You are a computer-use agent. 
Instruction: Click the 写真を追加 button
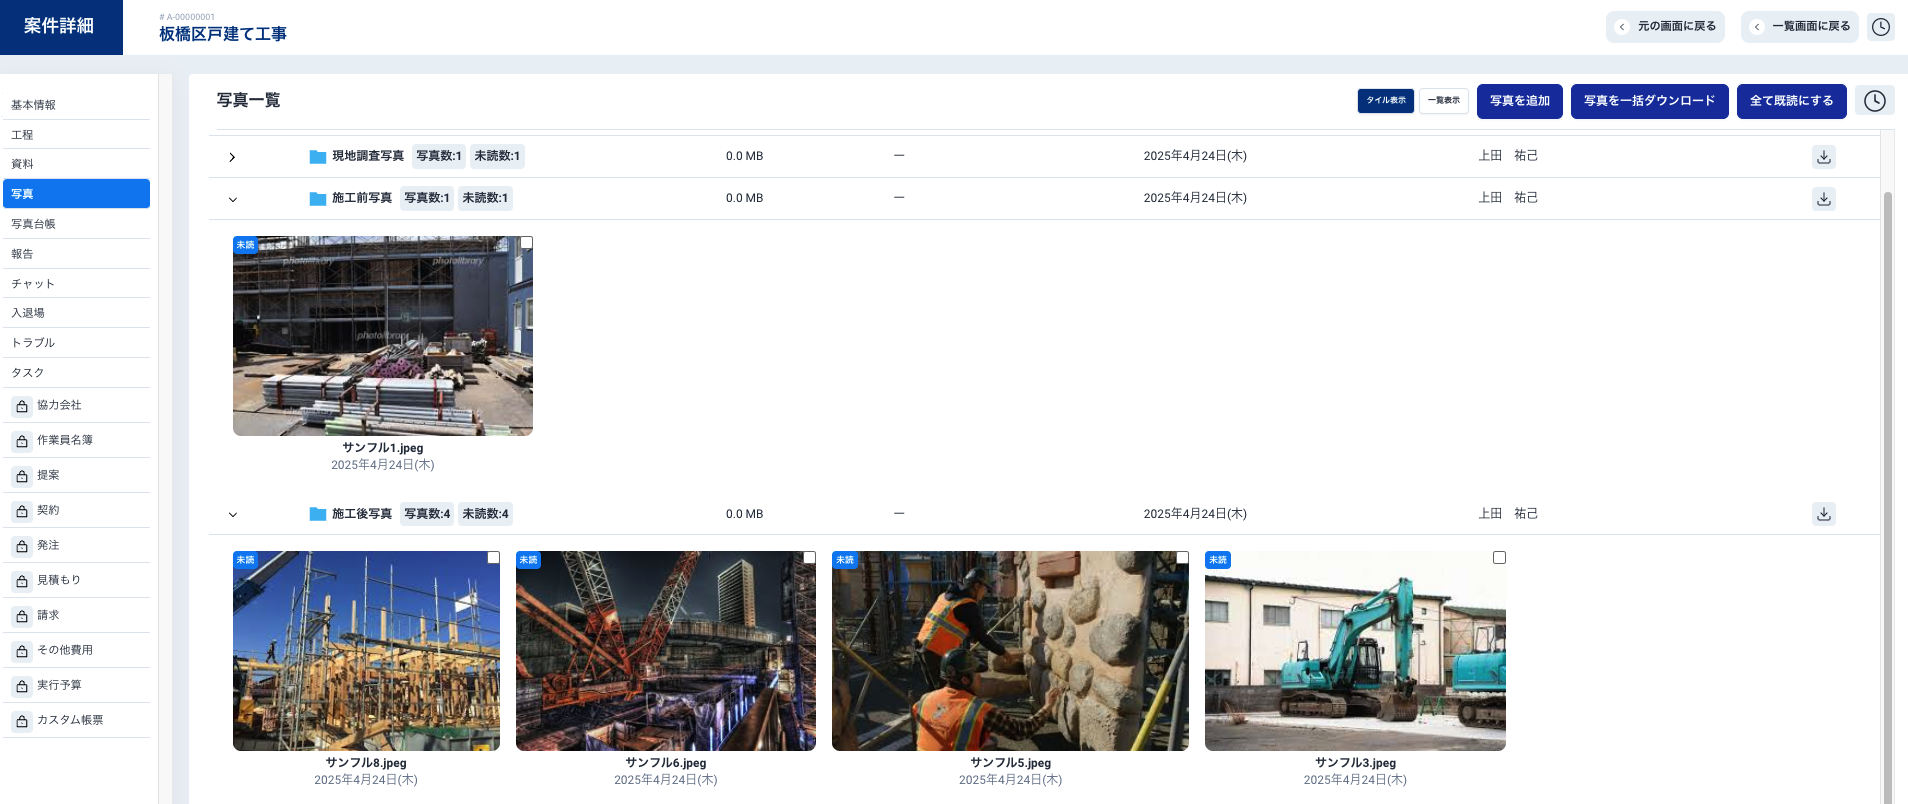pyautogui.click(x=1520, y=101)
